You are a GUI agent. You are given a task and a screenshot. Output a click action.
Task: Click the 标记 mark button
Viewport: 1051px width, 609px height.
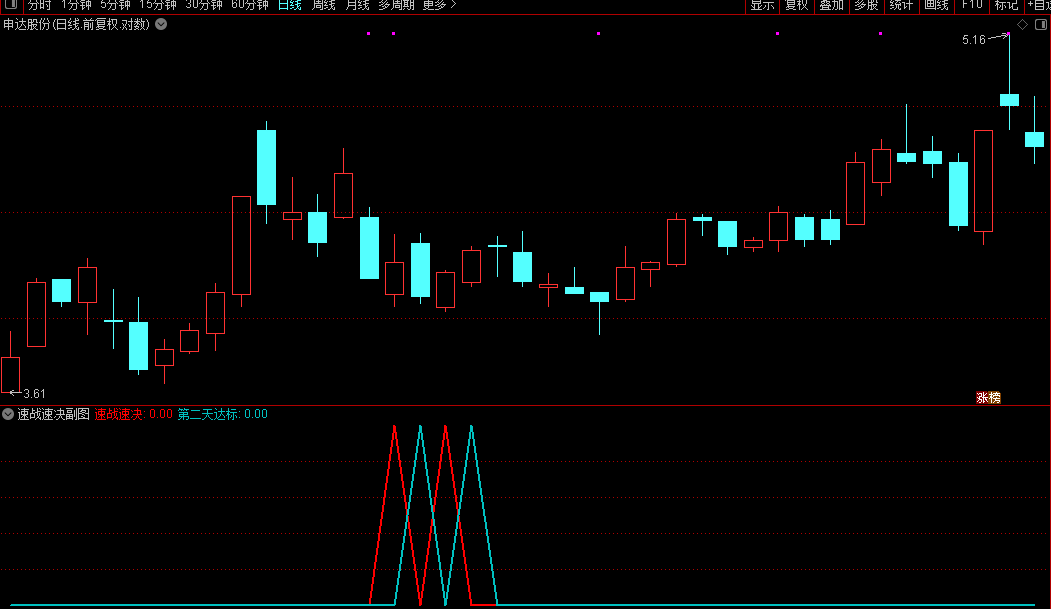(1006, 5)
